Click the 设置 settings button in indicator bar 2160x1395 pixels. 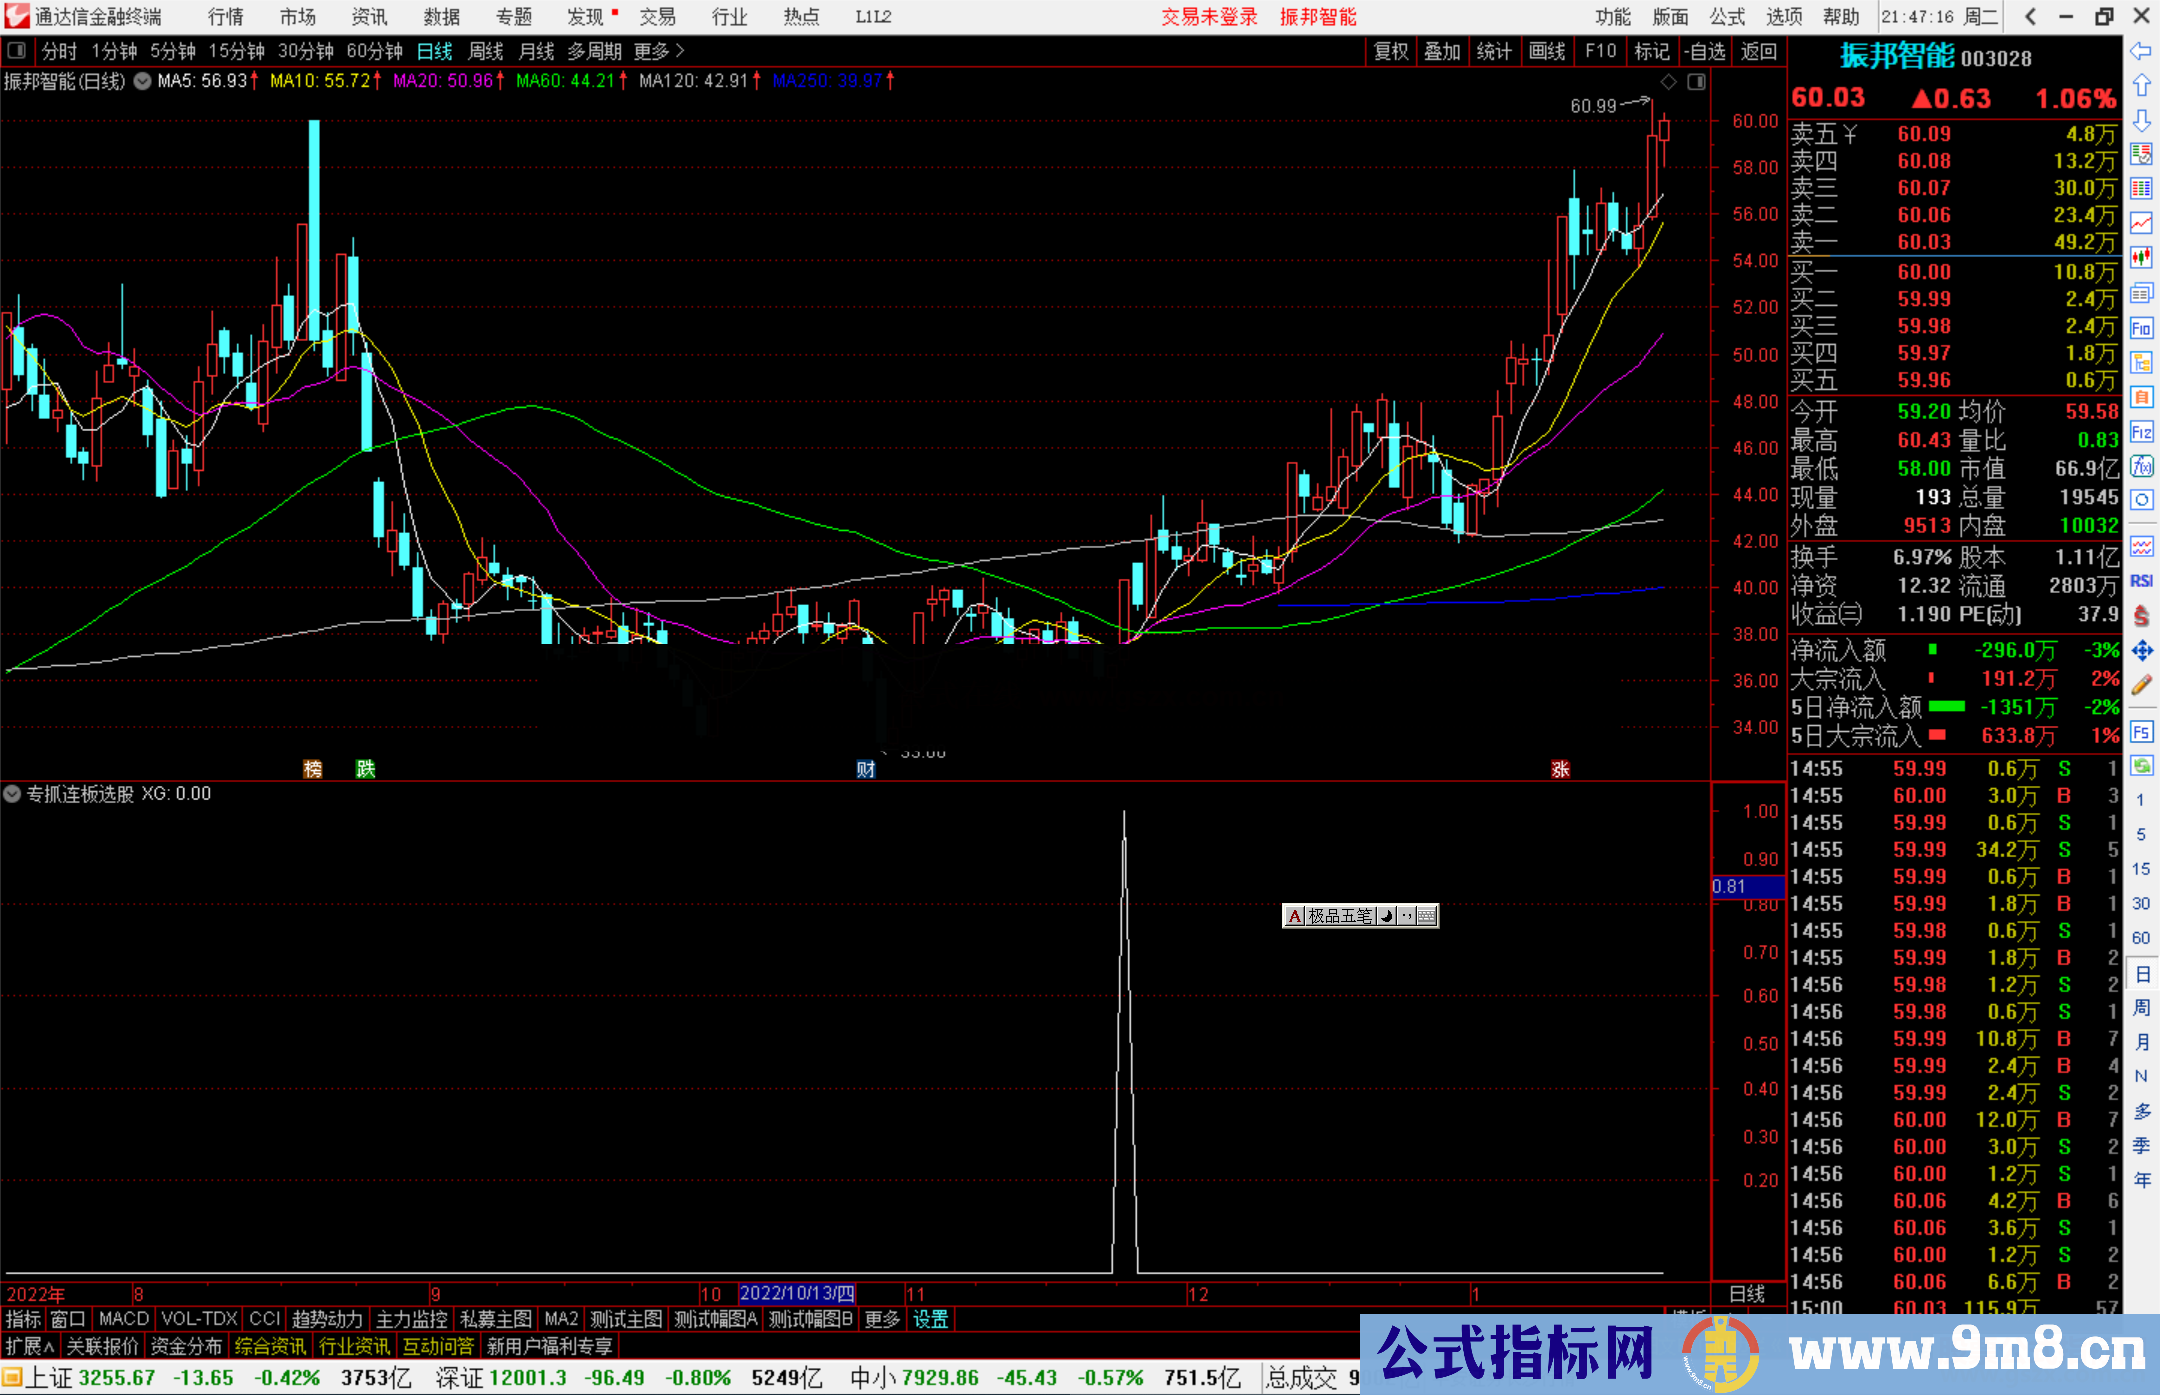point(930,1319)
